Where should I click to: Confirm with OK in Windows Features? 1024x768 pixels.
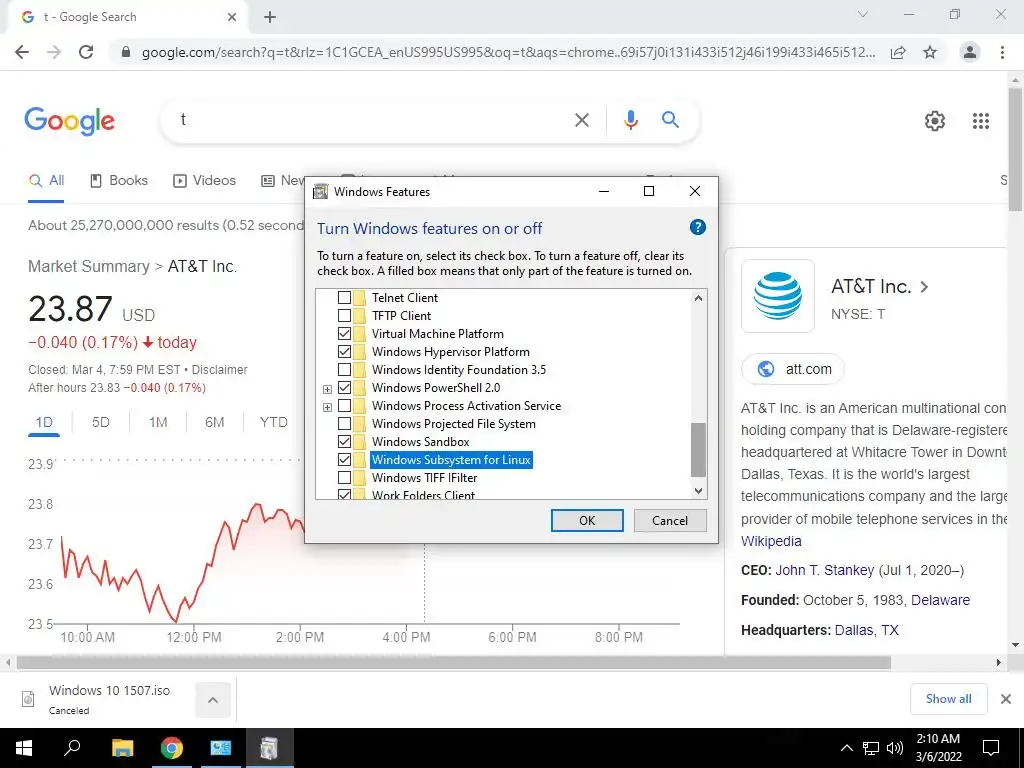point(587,520)
